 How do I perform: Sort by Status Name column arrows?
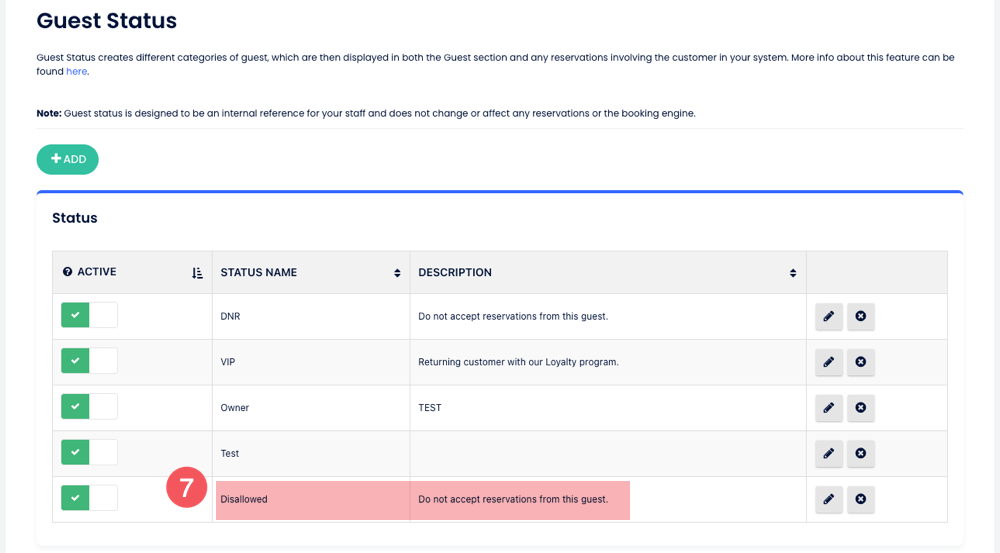[397, 273]
